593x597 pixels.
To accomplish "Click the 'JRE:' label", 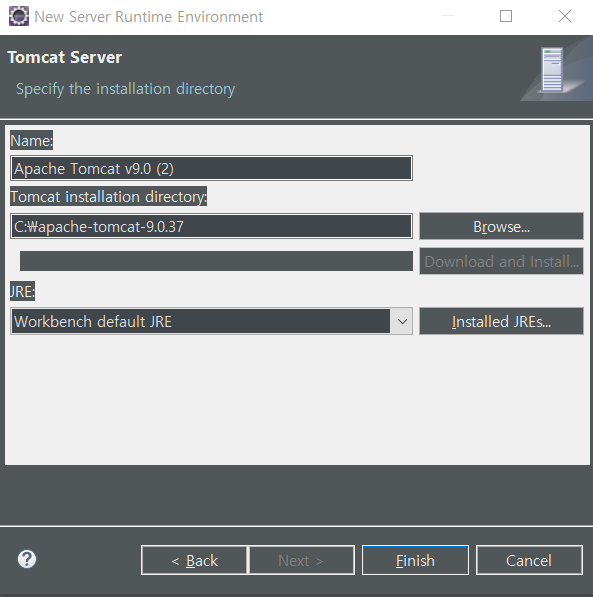I will coord(22,292).
